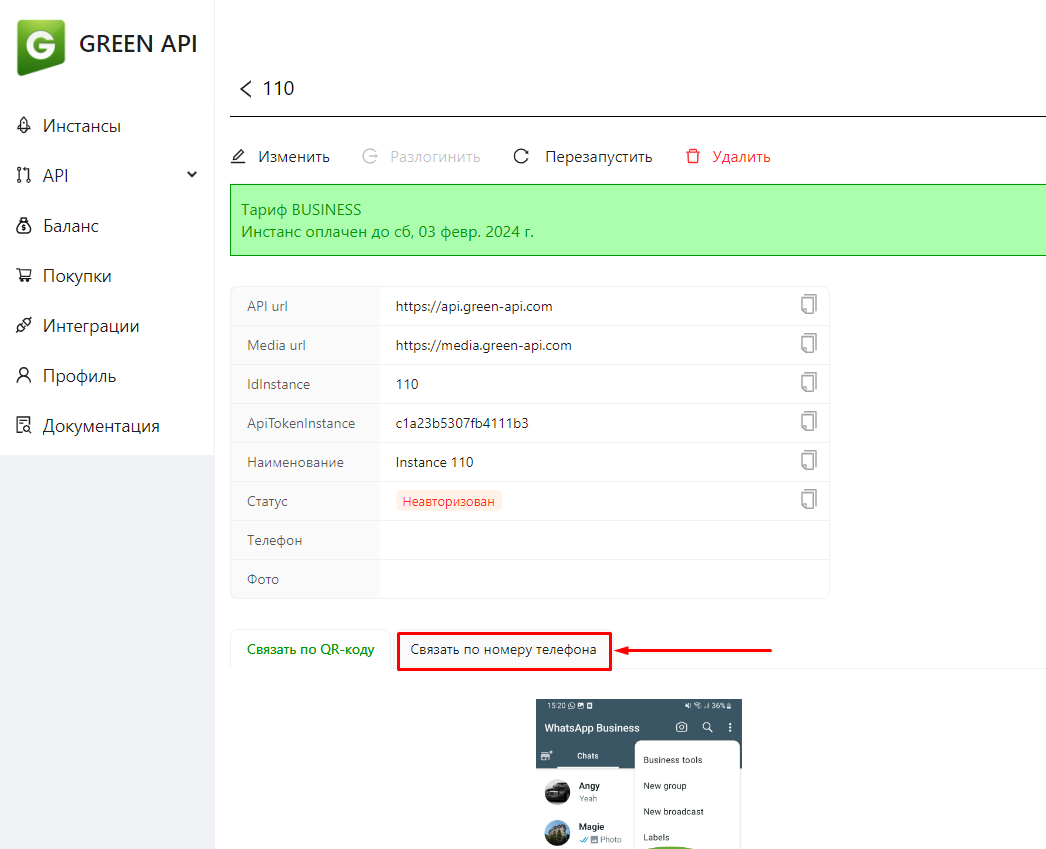Switch to Связать по номеру телефона tab
Viewport: 1046px width, 849px height.
[x=503, y=650]
